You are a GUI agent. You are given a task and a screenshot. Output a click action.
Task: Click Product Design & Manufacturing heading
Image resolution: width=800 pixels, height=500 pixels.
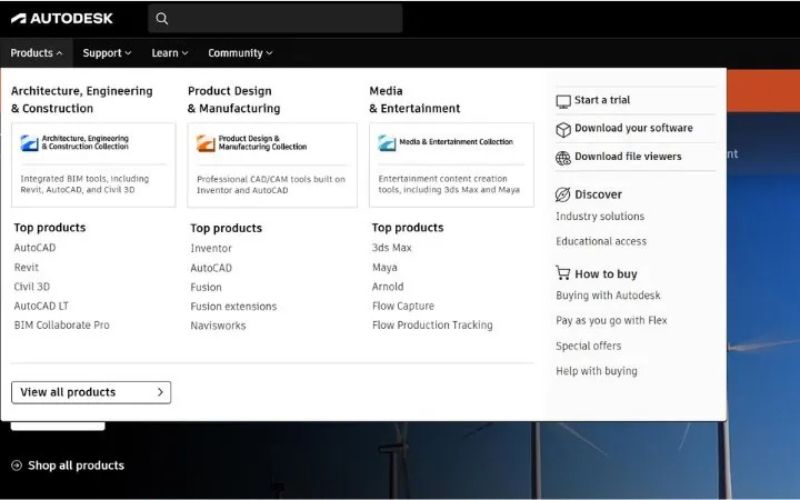click(x=234, y=99)
